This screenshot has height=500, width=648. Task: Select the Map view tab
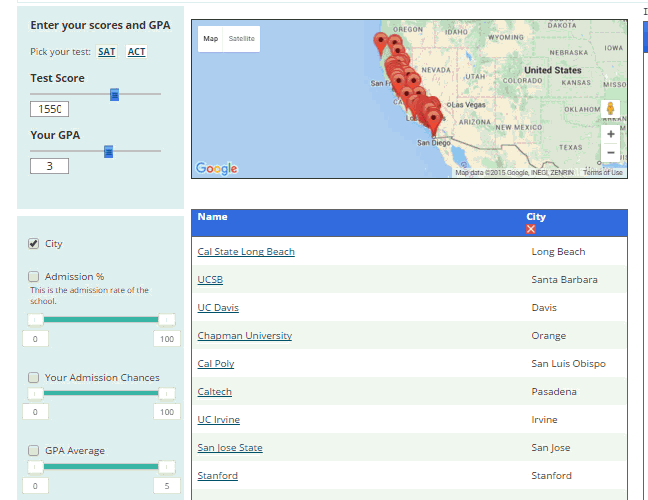(x=210, y=39)
